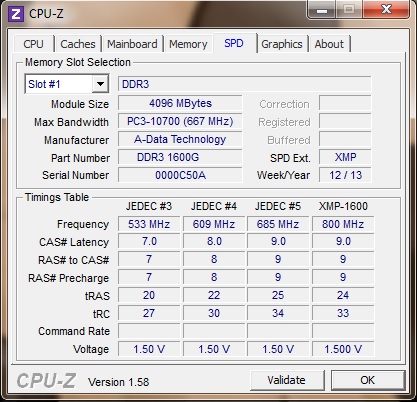The height and width of the screenshot is (402, 417).
Task: Click the DDR3 memory type field
Action: 244,84
